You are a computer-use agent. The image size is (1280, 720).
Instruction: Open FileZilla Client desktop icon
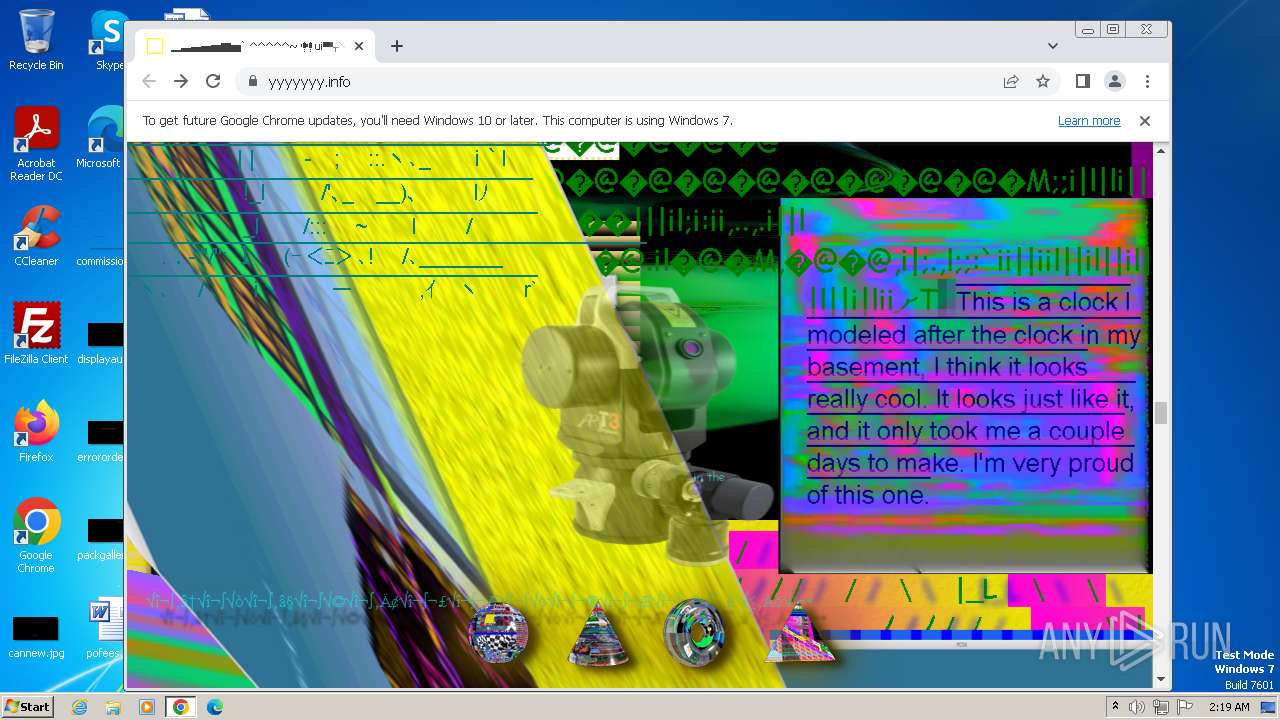(x=36, y=334)
